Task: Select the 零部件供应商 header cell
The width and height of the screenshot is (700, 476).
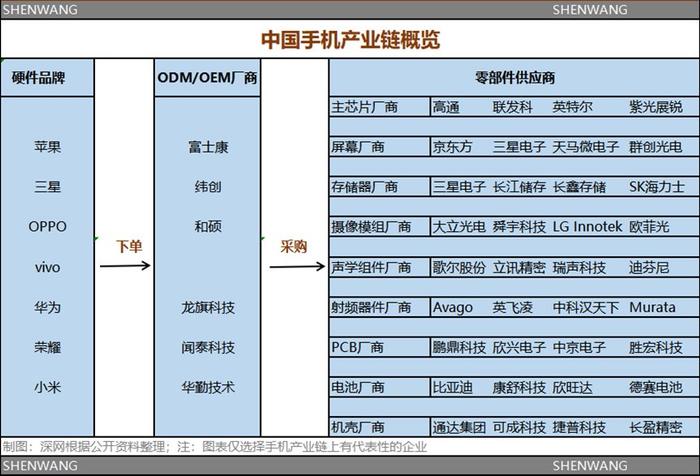Action: tap(514, 78)
